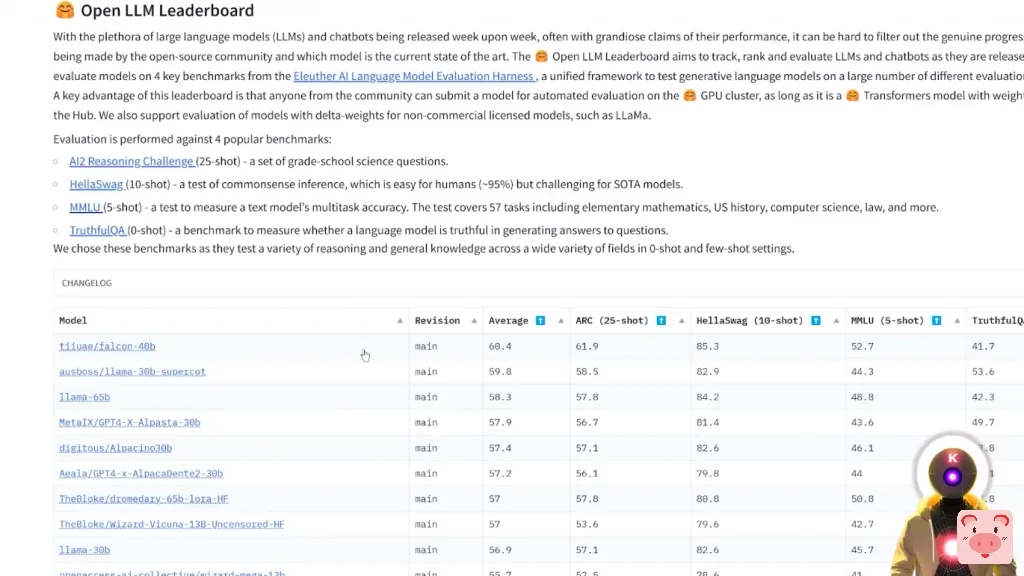Image resolution: width=1024 pixels, height=576 pixels.
Task: Click the pink pig icon in corner
Action: point(984,536)
